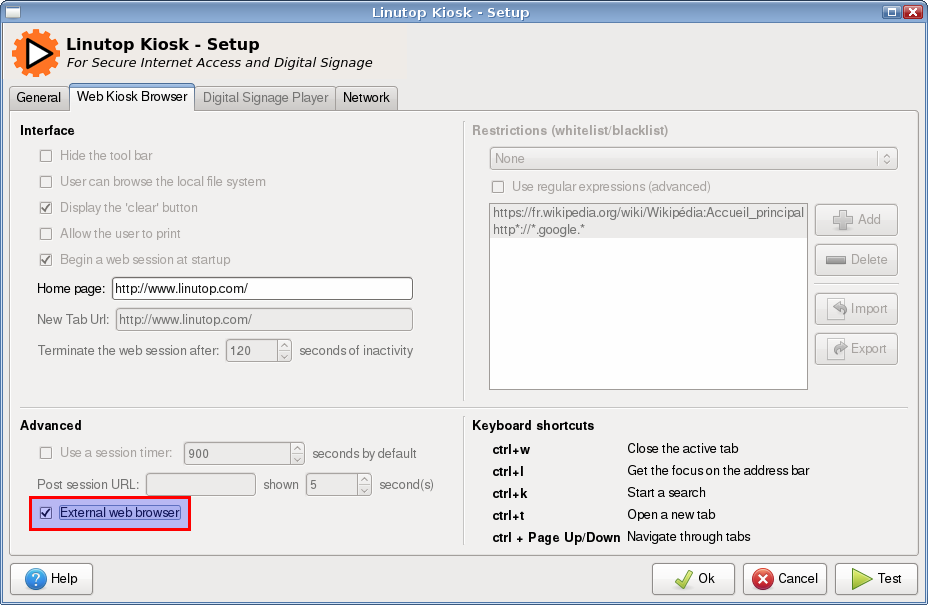Uncheck 'External web browser' checkbox

[x=46, y=513]
